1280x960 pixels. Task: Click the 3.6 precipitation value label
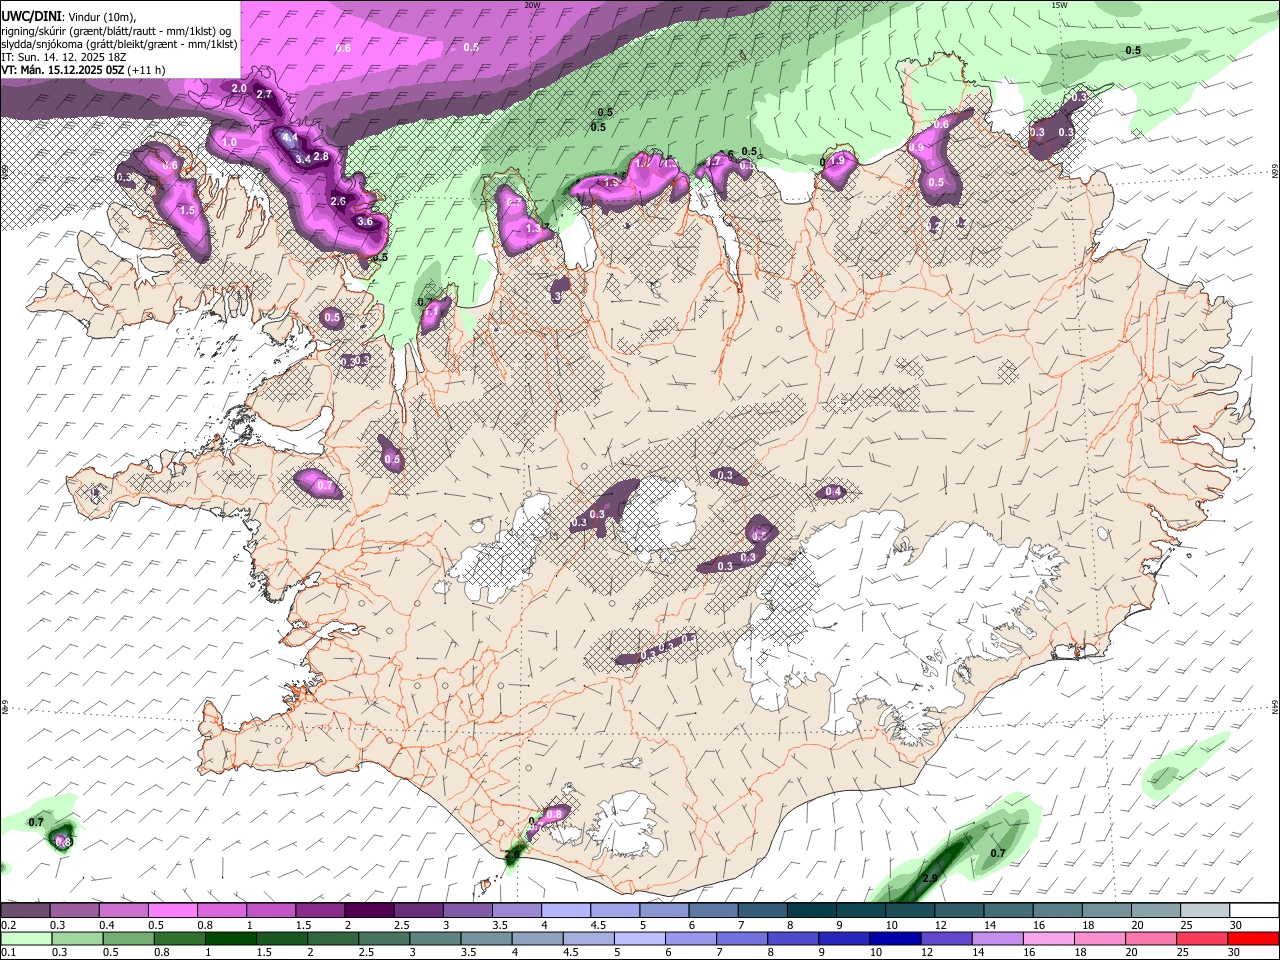click(365, 222)
